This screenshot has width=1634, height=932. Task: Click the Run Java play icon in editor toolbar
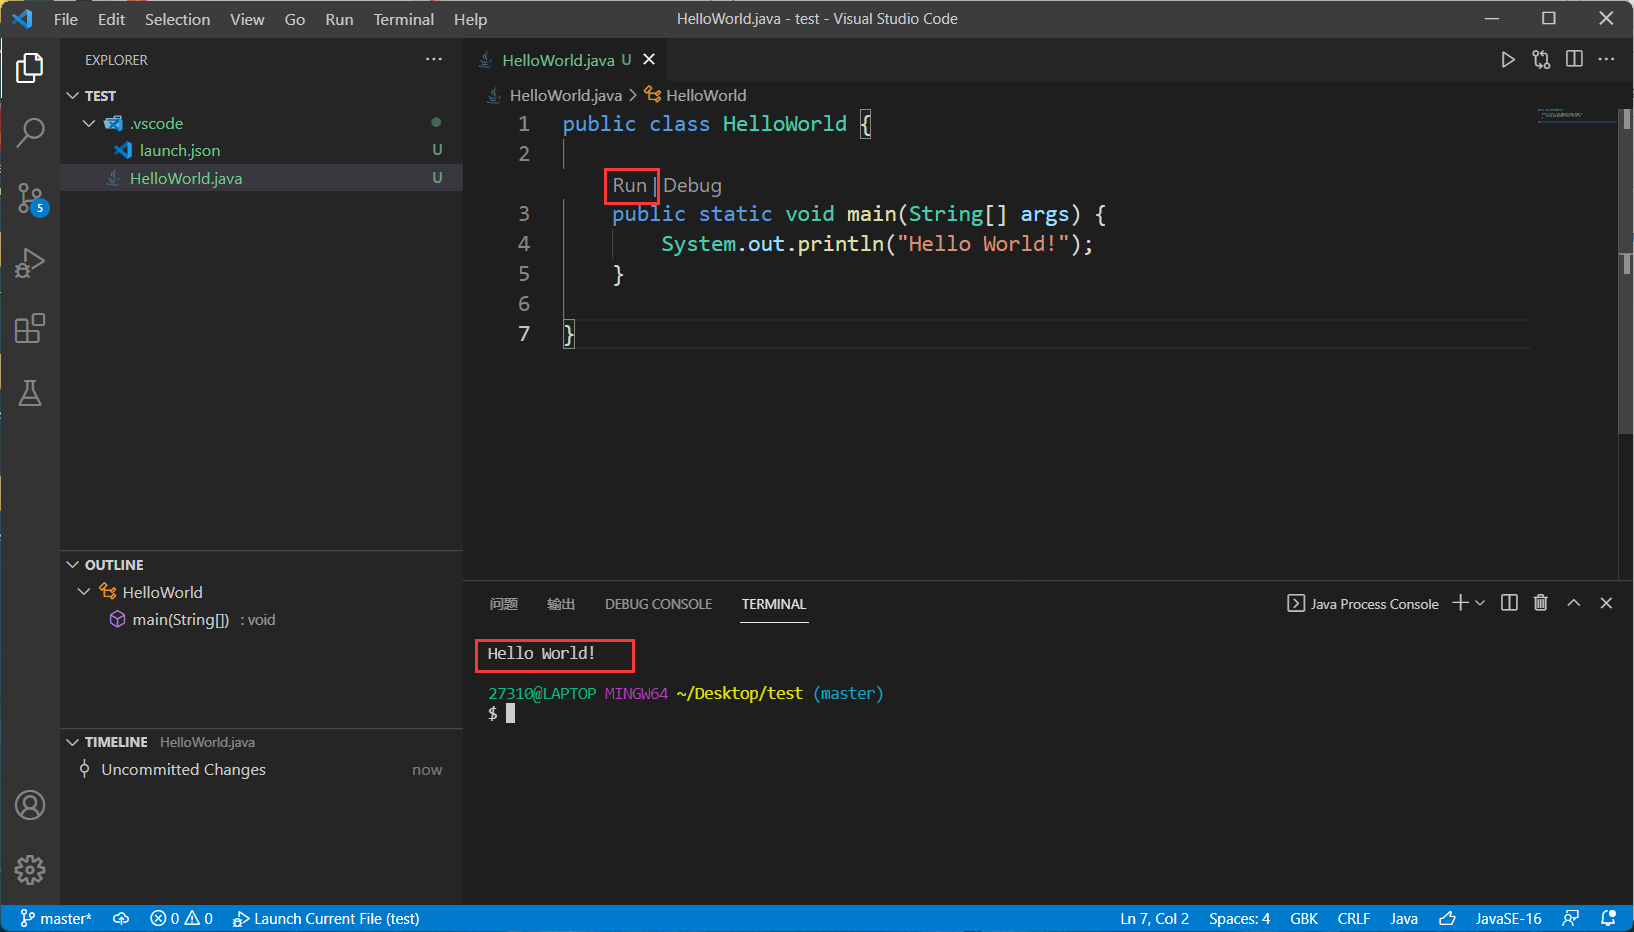click(x=1507, y=60)
